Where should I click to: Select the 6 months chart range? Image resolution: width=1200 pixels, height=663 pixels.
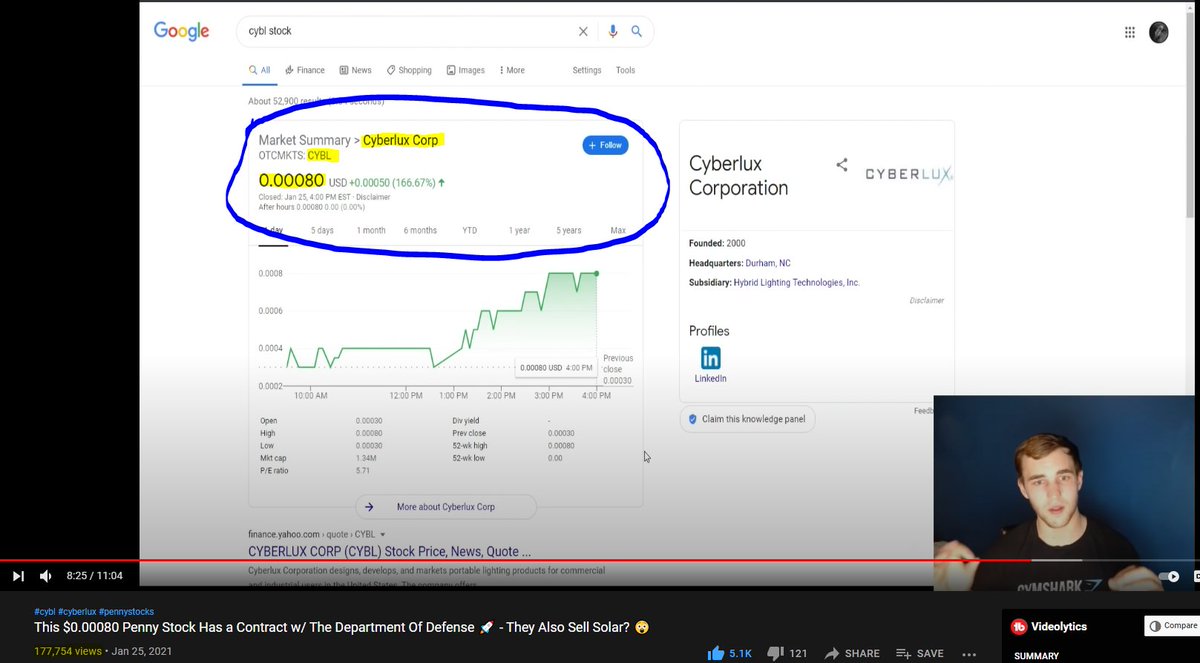pyautogui.click(x=420, y=230)
